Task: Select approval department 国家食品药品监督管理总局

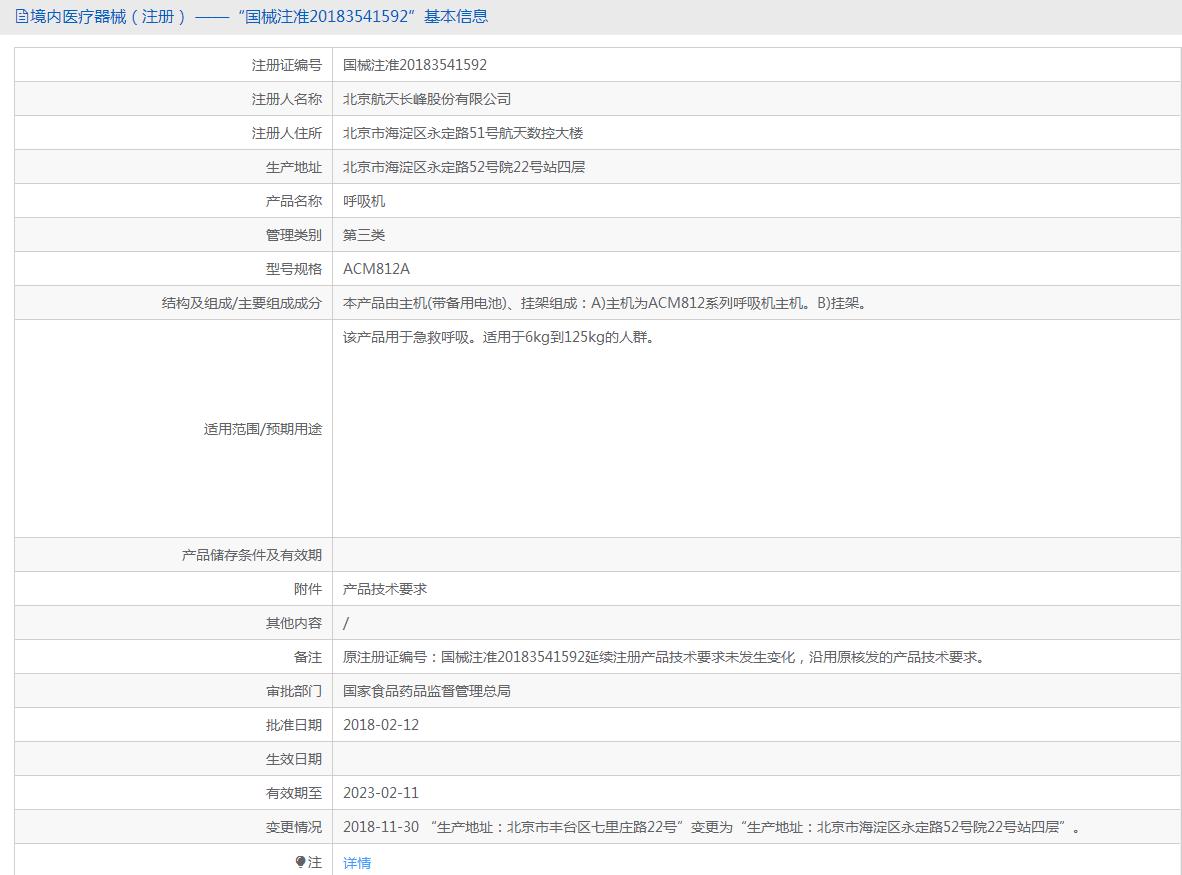Action: [427, 690]
